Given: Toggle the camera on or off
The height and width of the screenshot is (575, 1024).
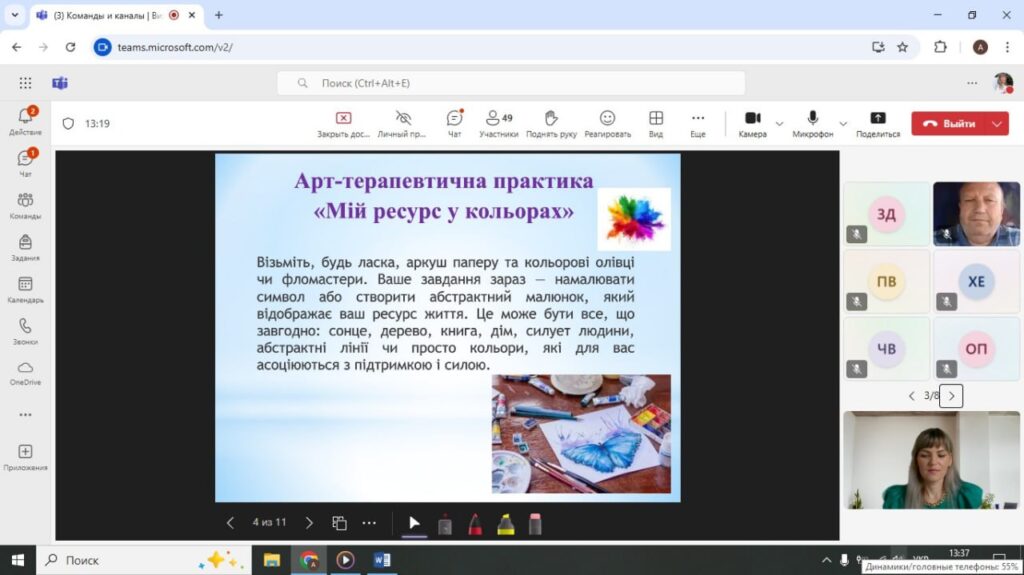Looking at the screenshot, I should tap(752, 123).
